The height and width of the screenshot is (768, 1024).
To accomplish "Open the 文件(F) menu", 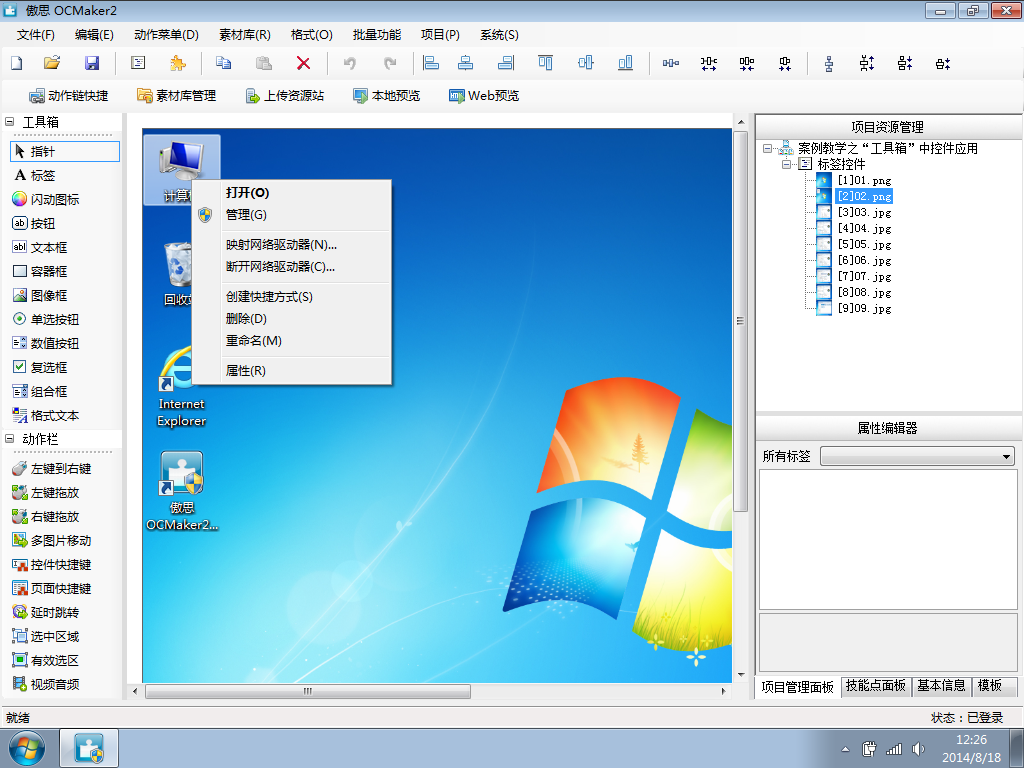I will [35, 35].
